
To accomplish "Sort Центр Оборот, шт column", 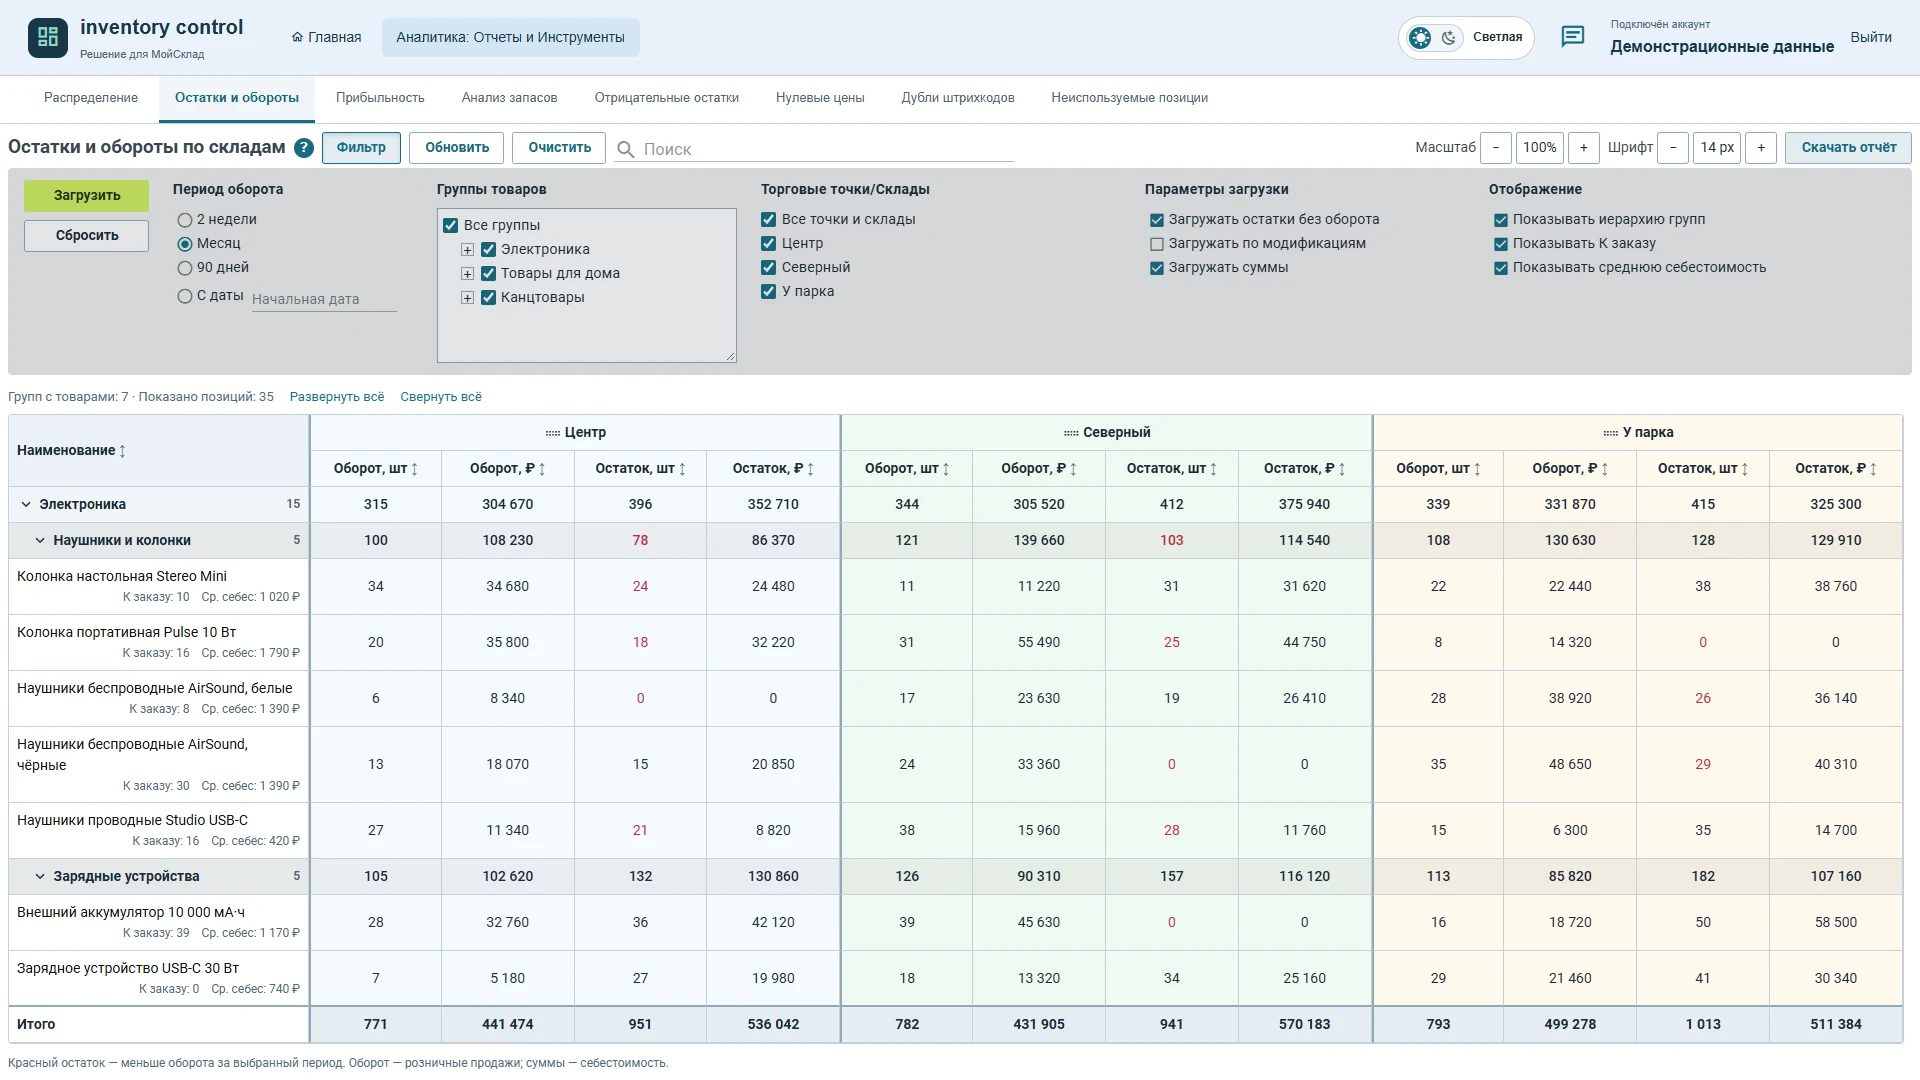I will coord(415,469).
